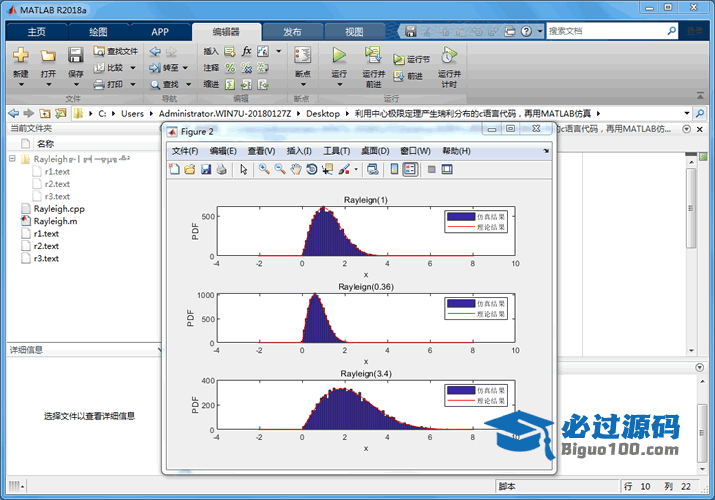The image size is (715, 500).
Task: Click the 查找文件 (Find Files) button
Action: tap(116, 51)
